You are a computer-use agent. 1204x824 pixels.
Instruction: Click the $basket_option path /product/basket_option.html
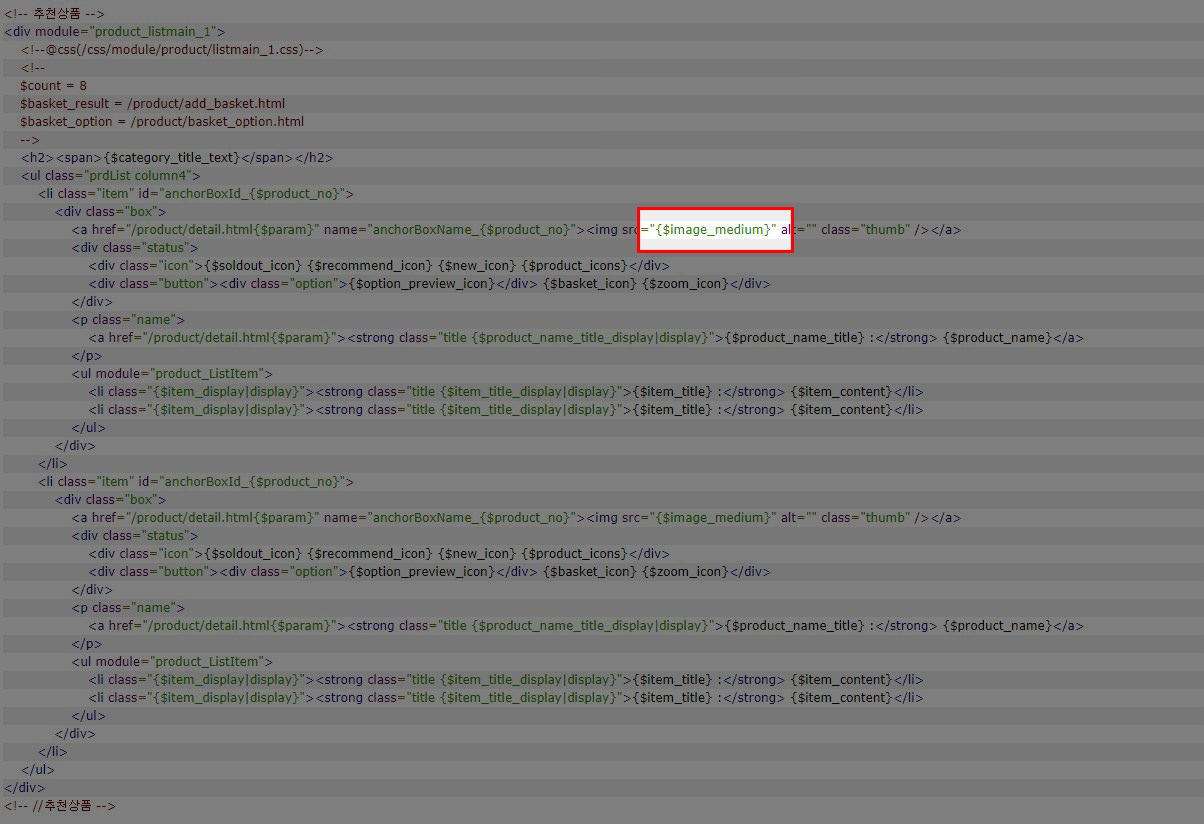[x=217, y=122]
